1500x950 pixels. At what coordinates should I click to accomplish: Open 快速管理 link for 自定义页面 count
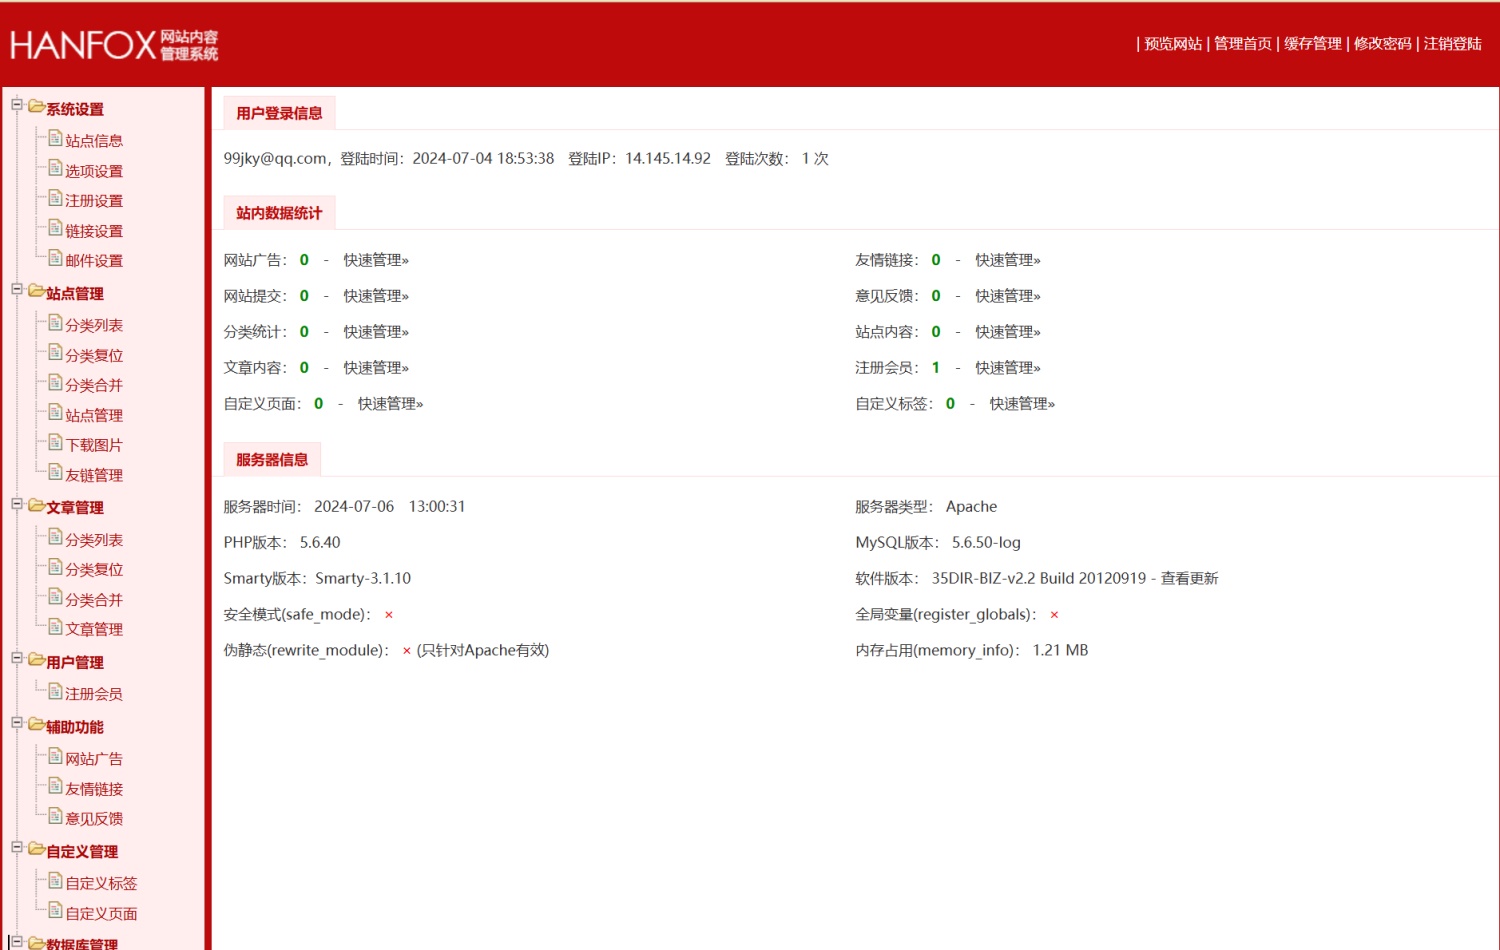(x=391, y=404)
